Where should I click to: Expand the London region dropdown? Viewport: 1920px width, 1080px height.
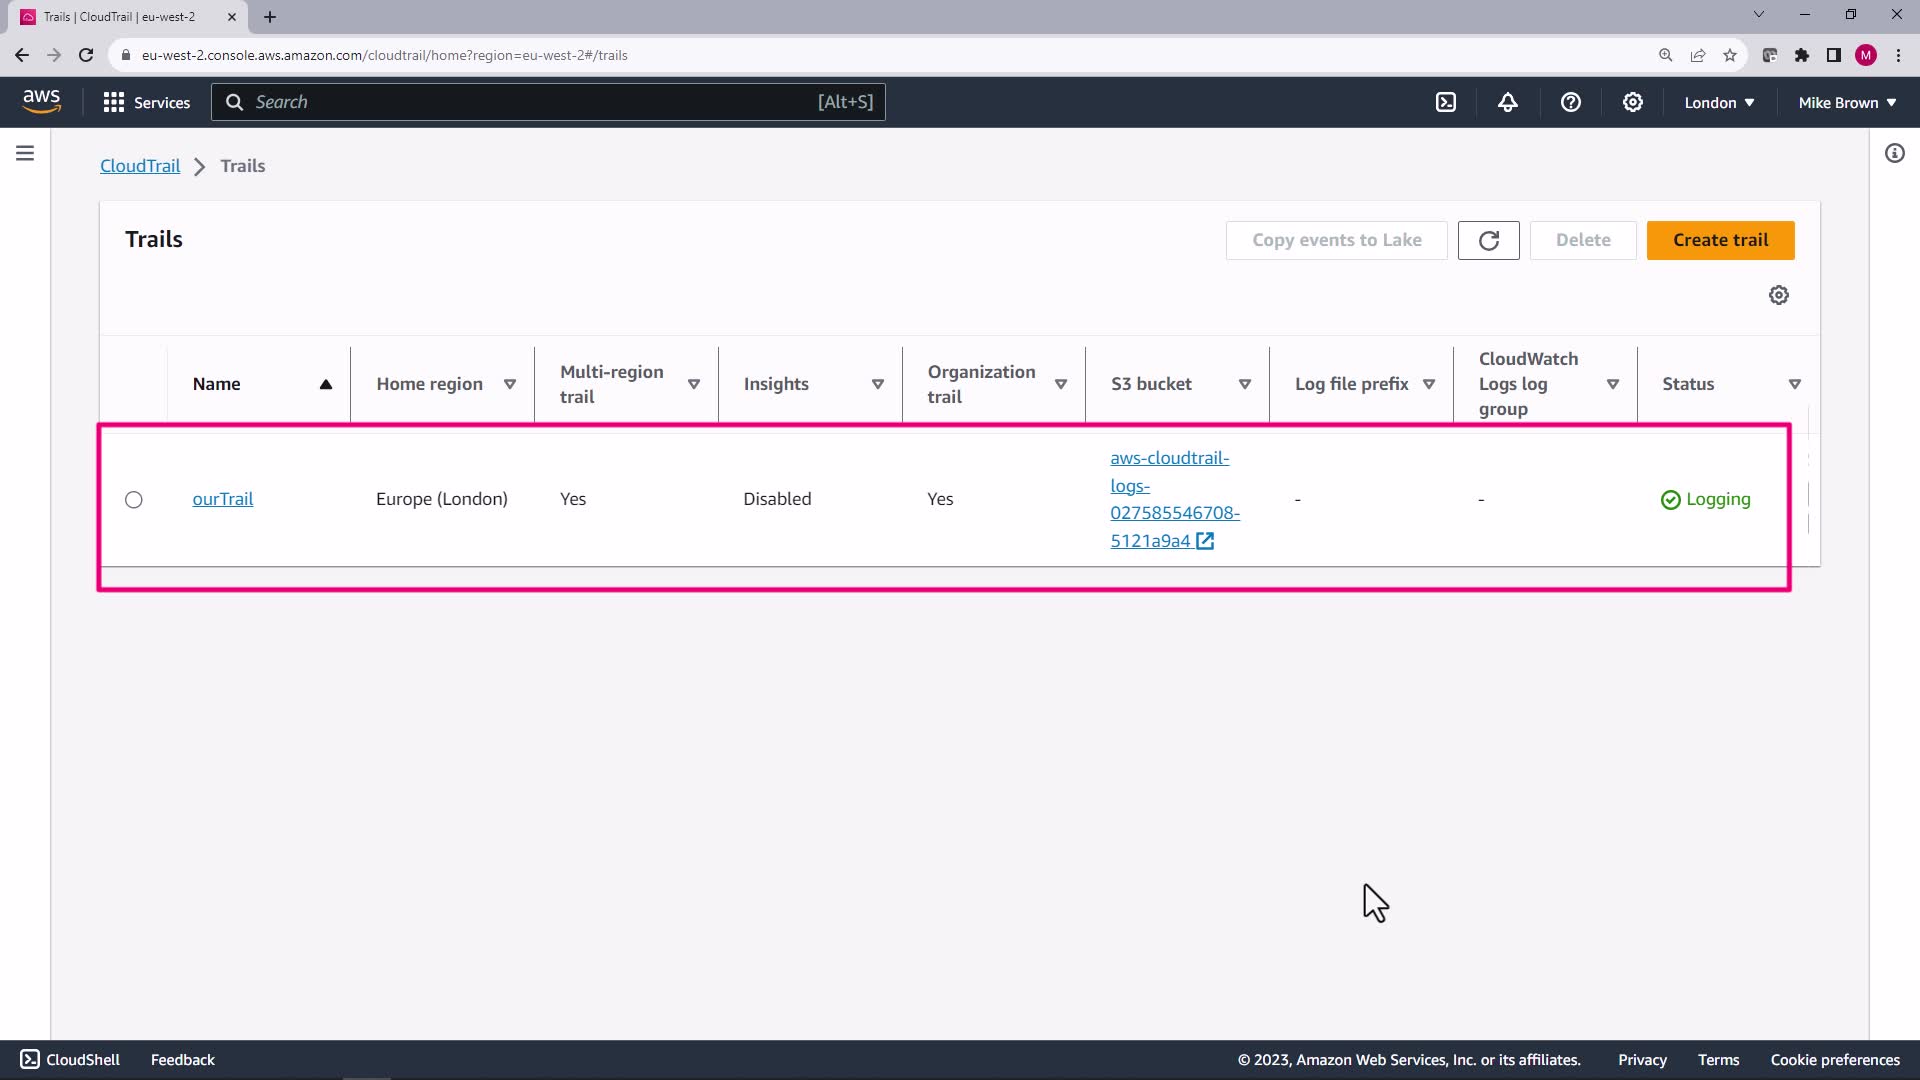pyautogui.click(x=1718, y=102)
